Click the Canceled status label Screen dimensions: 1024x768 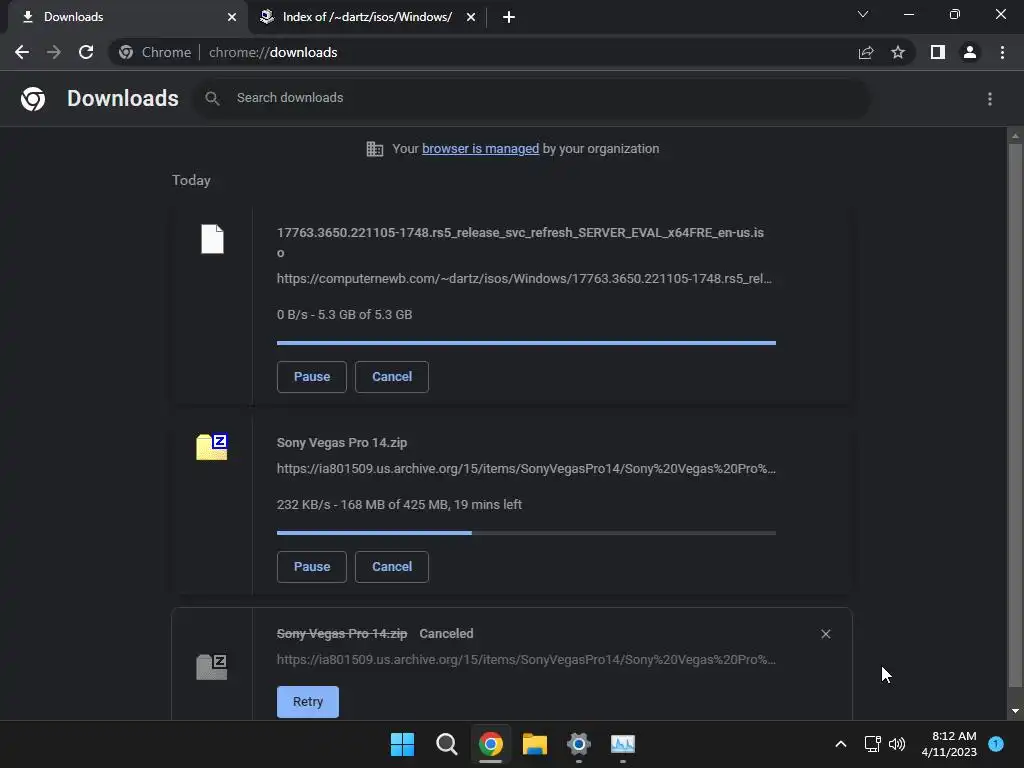tap(446, 634)
